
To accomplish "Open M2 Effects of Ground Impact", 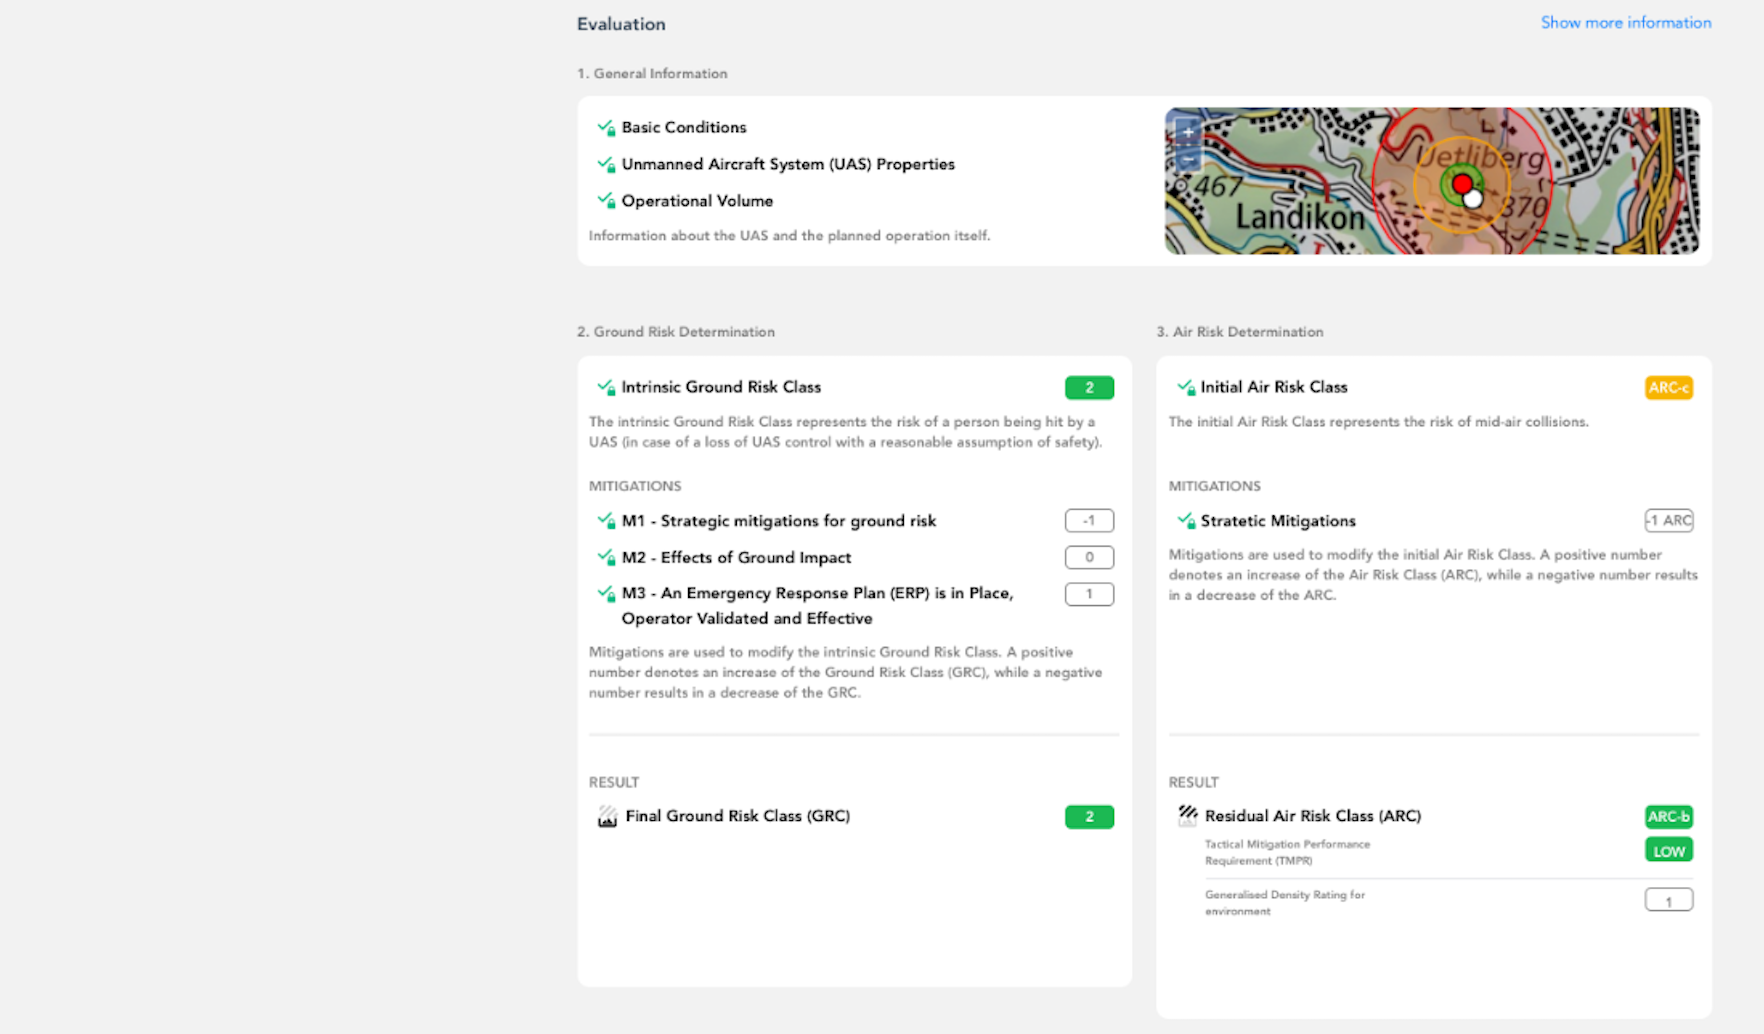I will tap(736, 558).
